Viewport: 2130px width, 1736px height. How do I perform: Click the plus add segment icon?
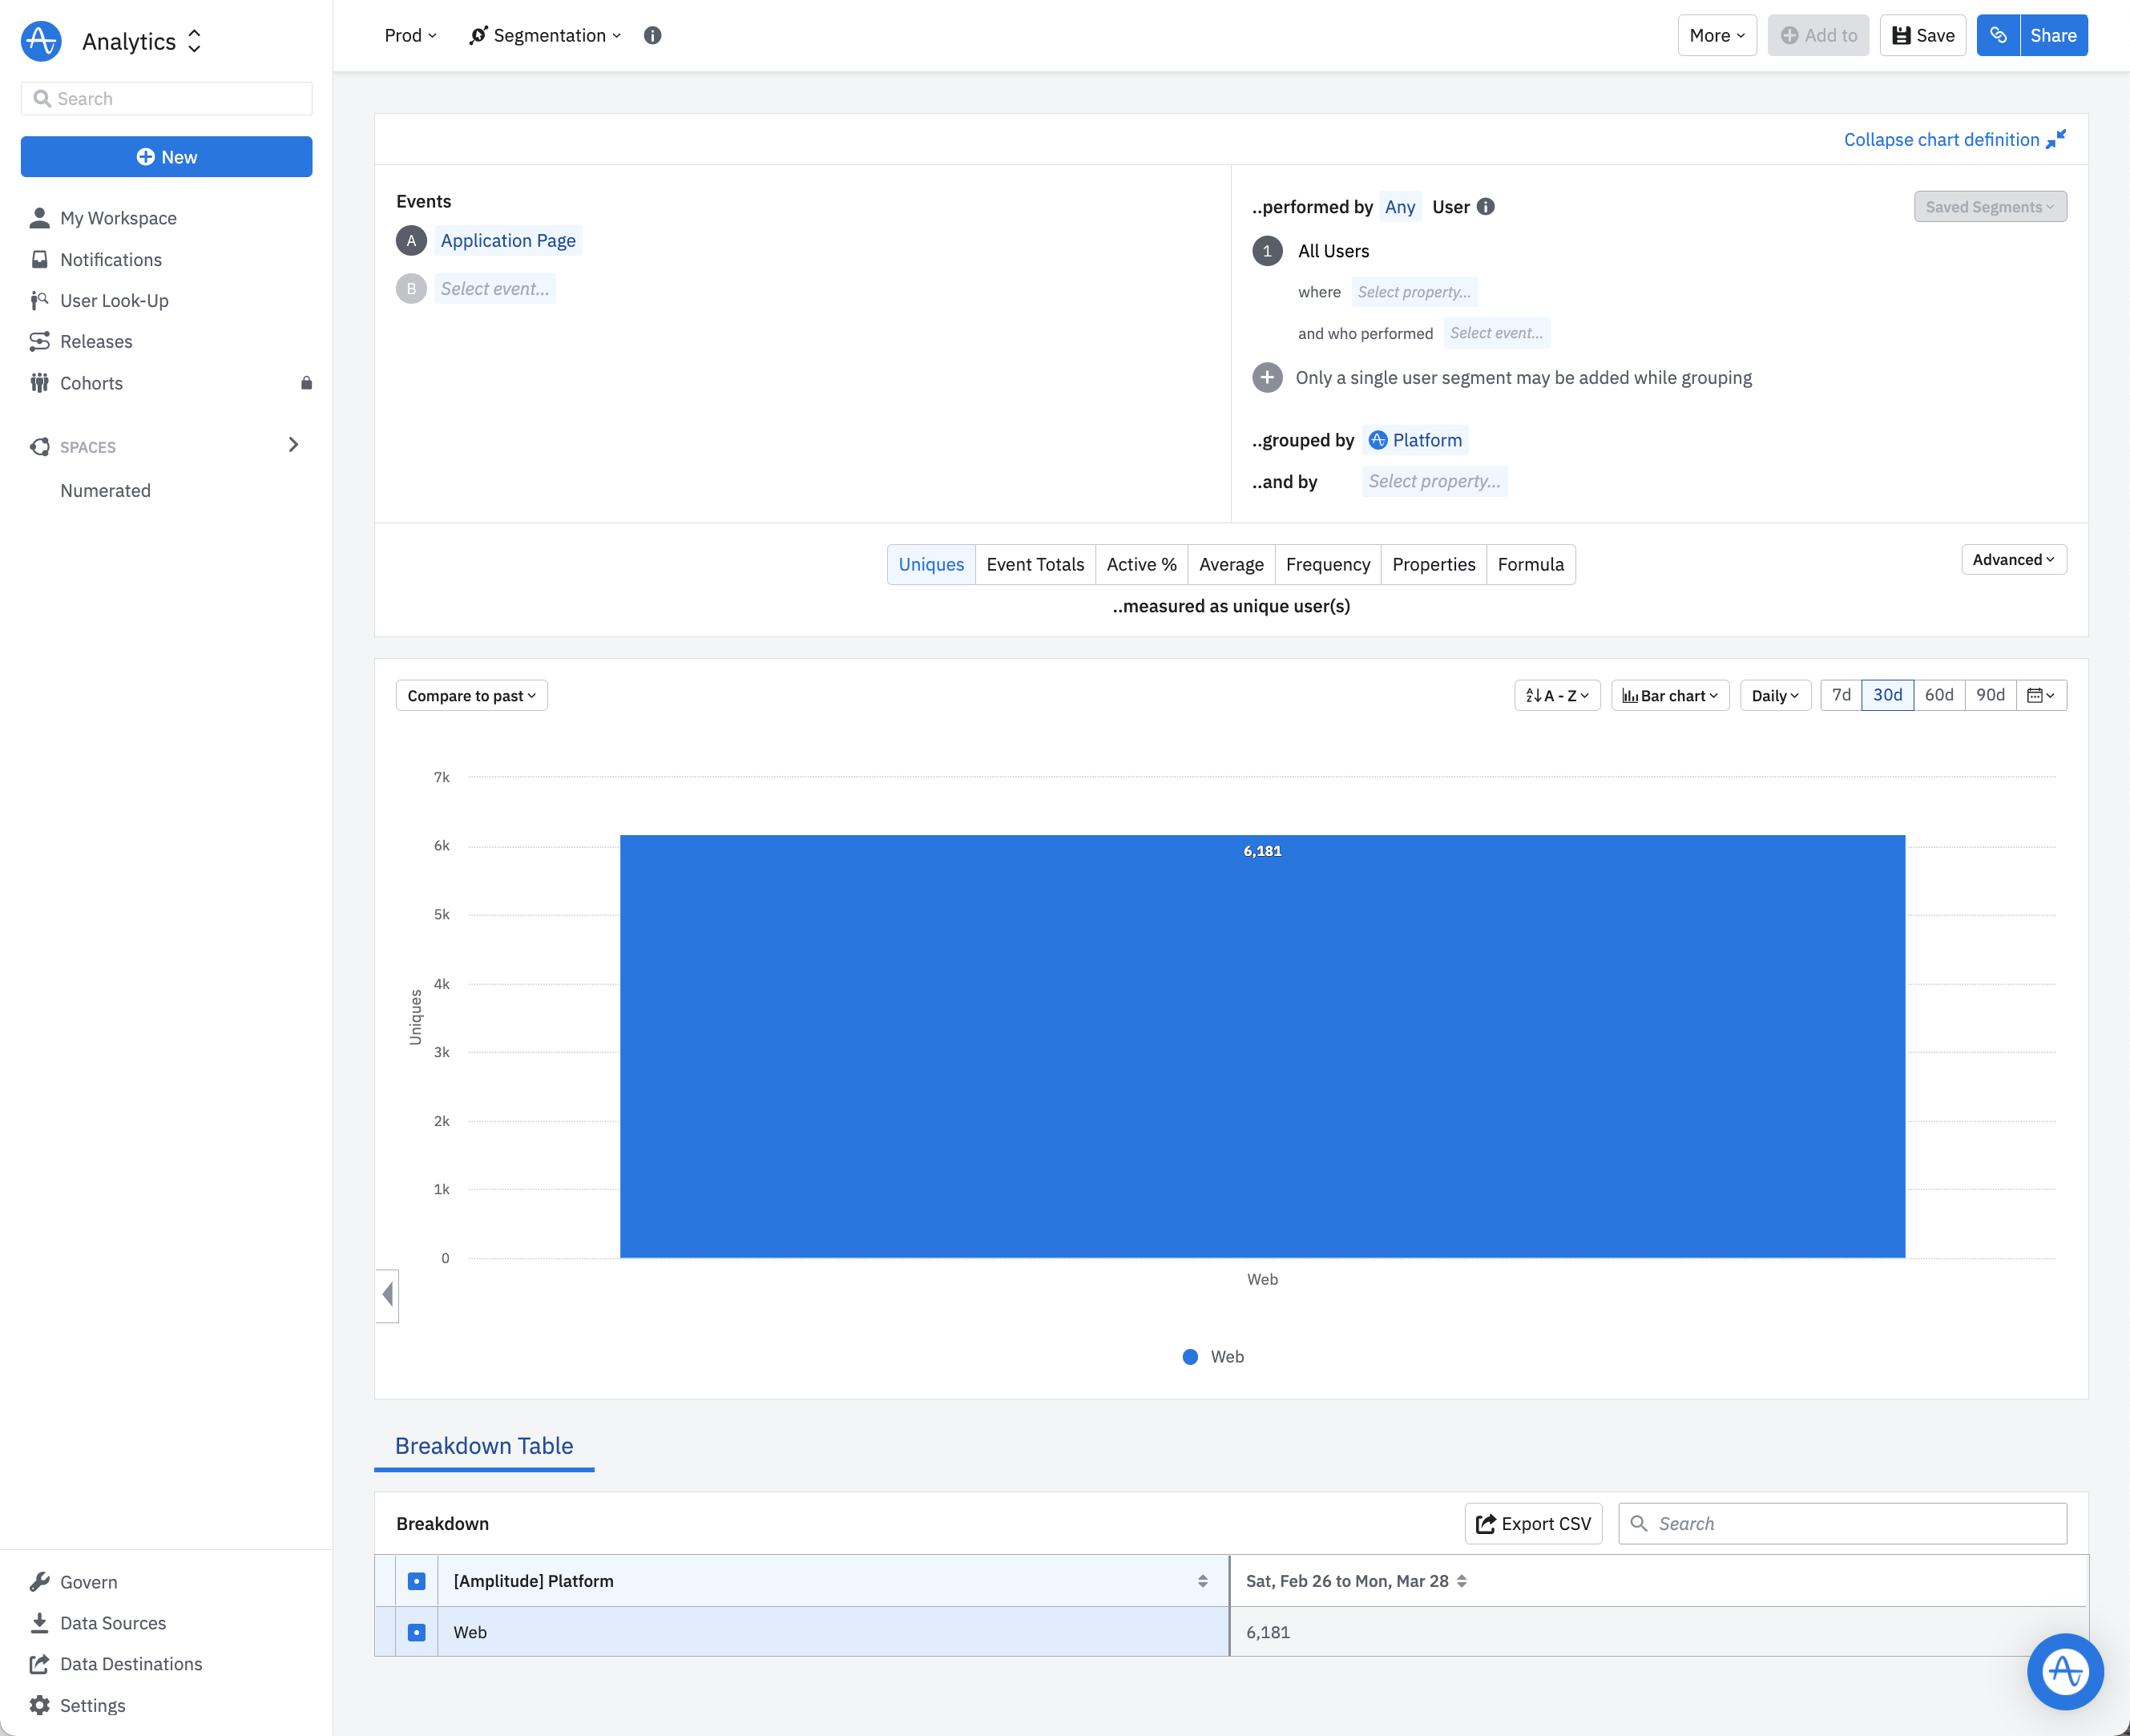coord(1267,378)
